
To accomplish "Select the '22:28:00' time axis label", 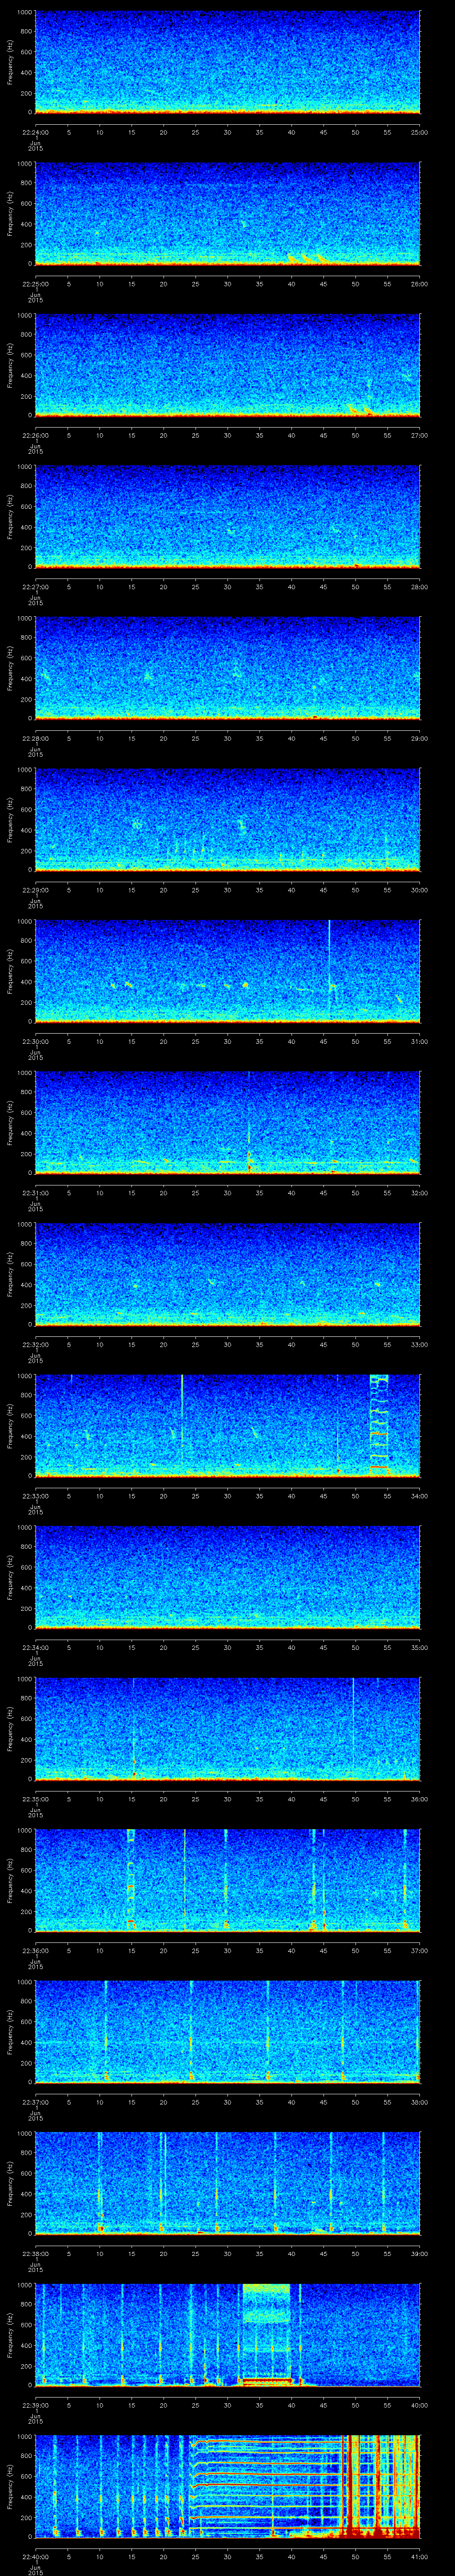I will 36,738.
